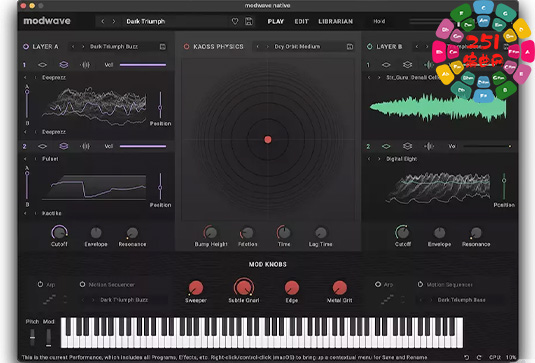Screen dimensions: 535x363
Task: Toggle the Hold button
Action: 379,21
